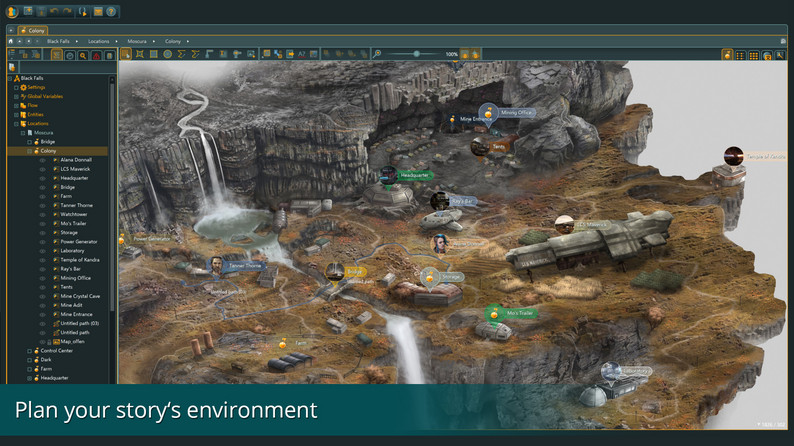Collapse the Colony tree node
Viewport: 794px width, 446px height.
(x=29, y=151)
